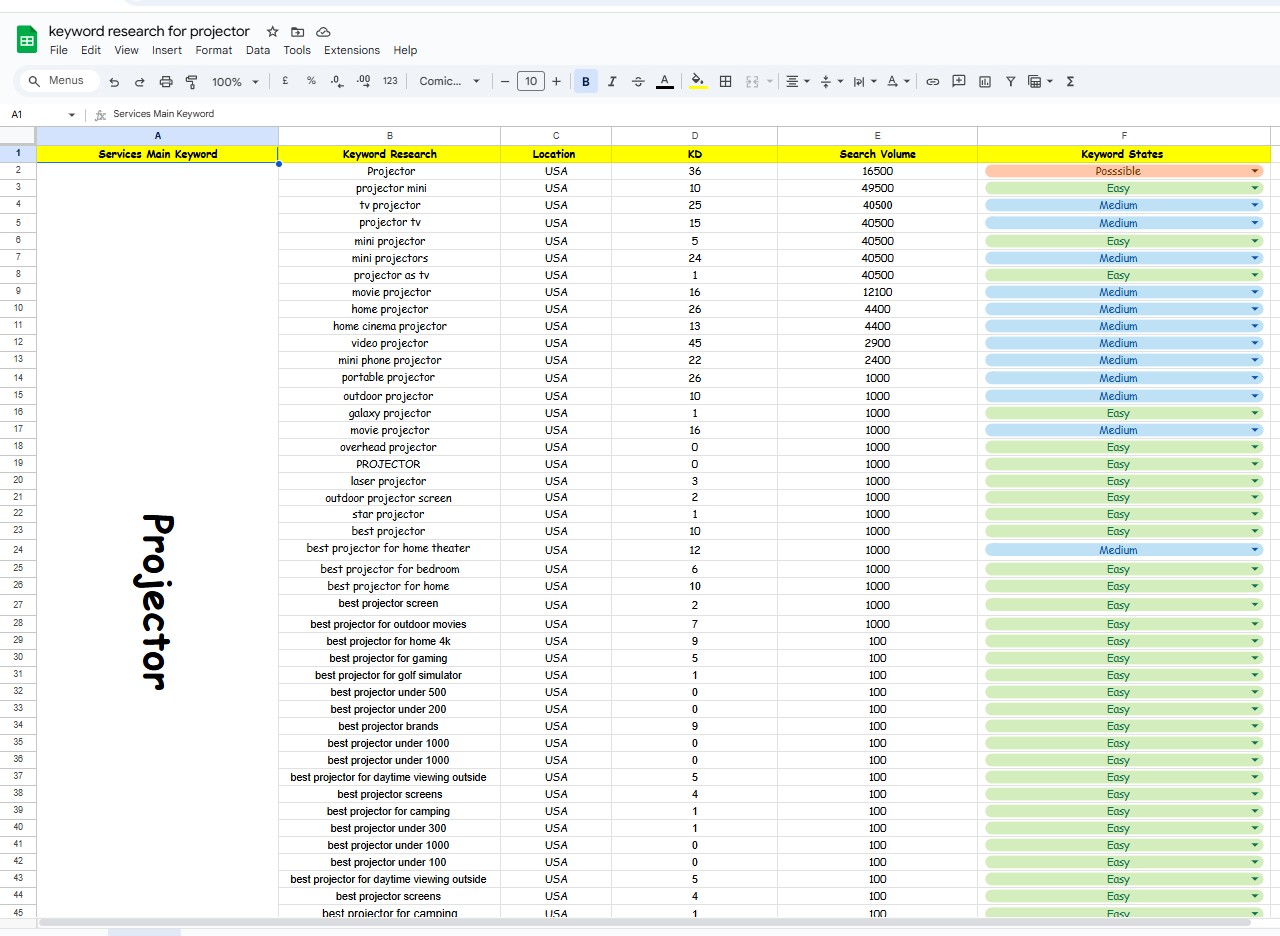Image resolution: width=1280 pixels, height=936 pixels.
Task: Format selection as currency
Action: (x=285, y=81)
